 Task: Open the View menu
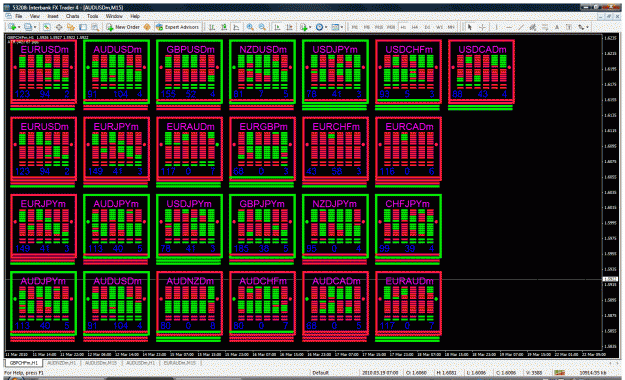(x=35, y=16)
